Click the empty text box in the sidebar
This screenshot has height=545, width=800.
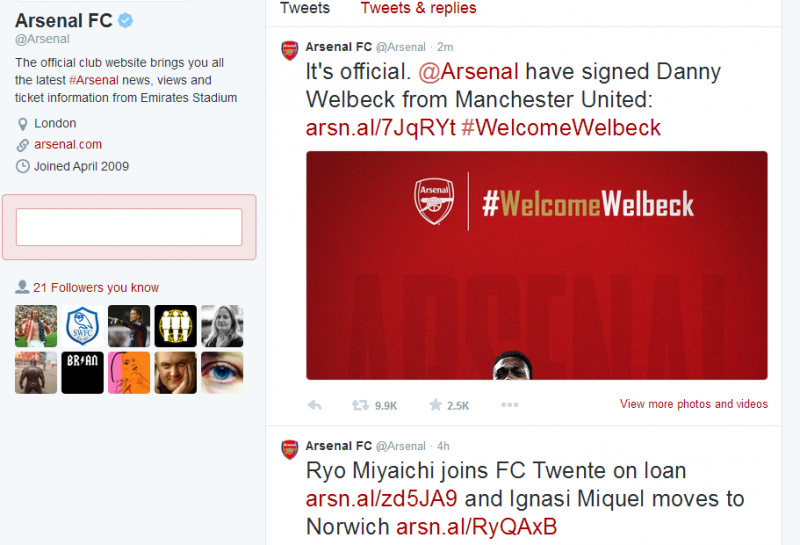pos(129,227)
